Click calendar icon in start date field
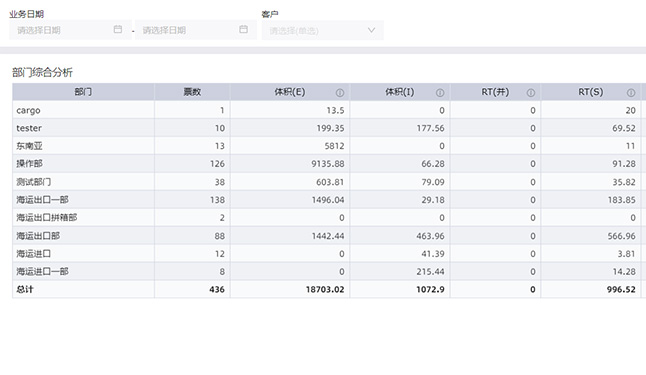 click(118, 29)
